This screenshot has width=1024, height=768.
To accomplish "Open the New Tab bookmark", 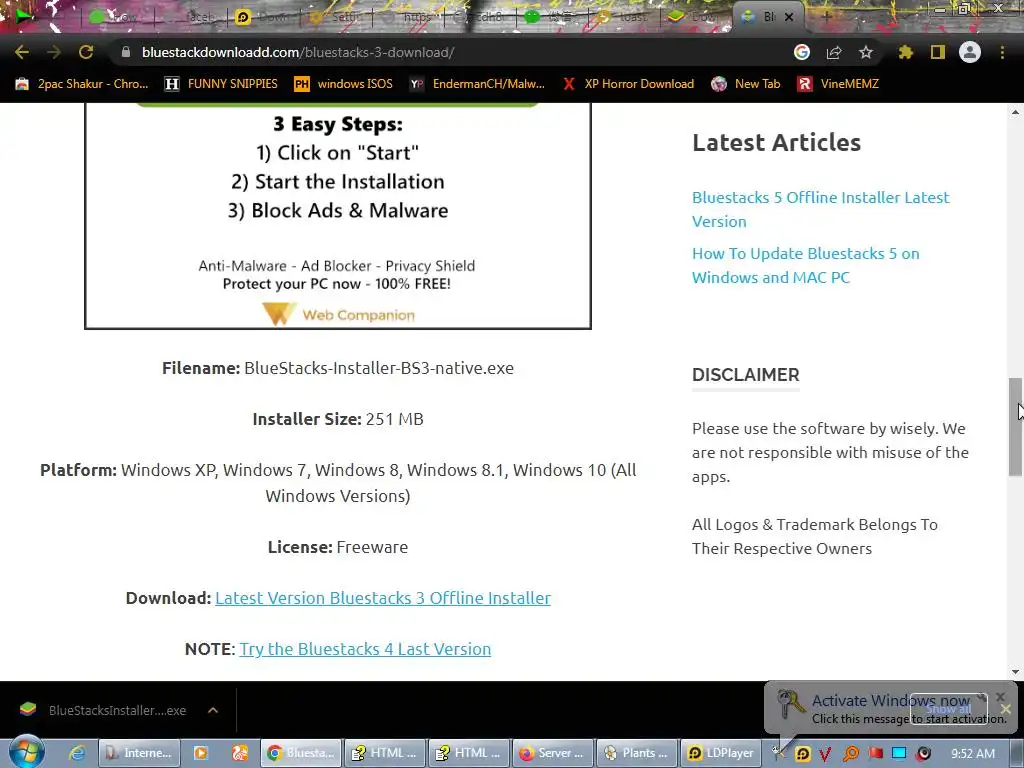I will (746, 84).
